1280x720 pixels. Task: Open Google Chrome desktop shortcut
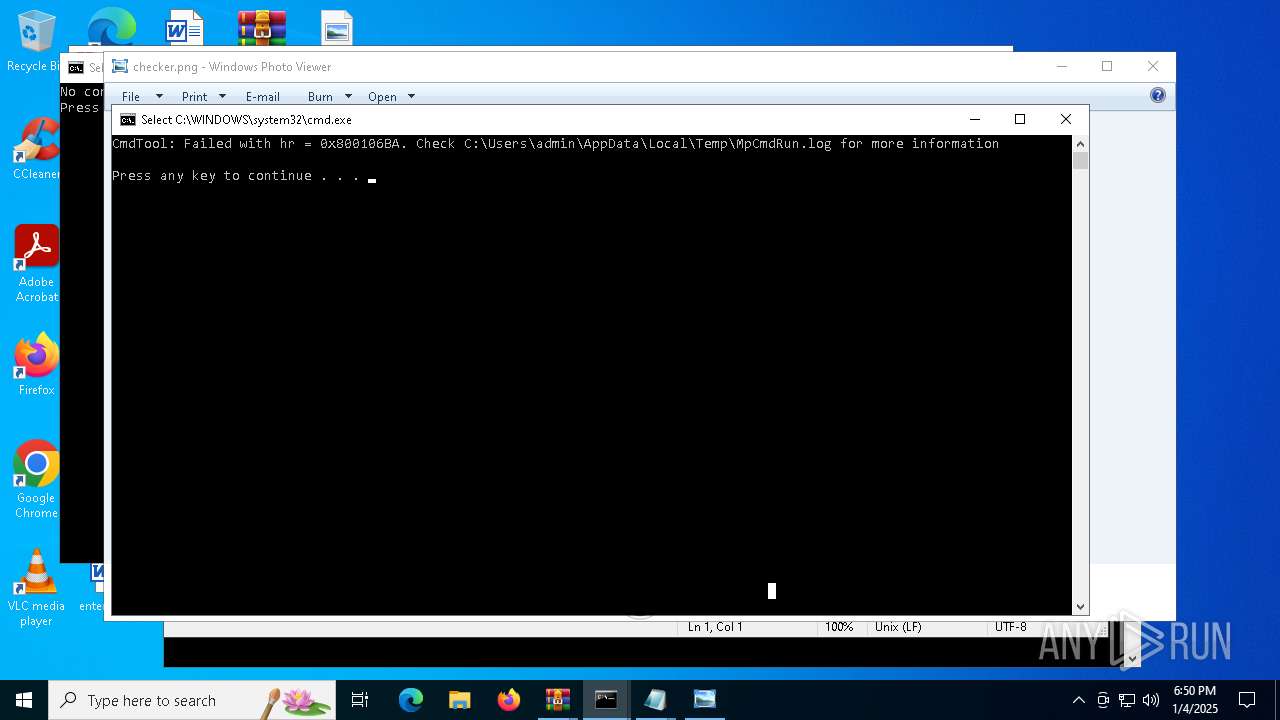click(x=36, y=480)
